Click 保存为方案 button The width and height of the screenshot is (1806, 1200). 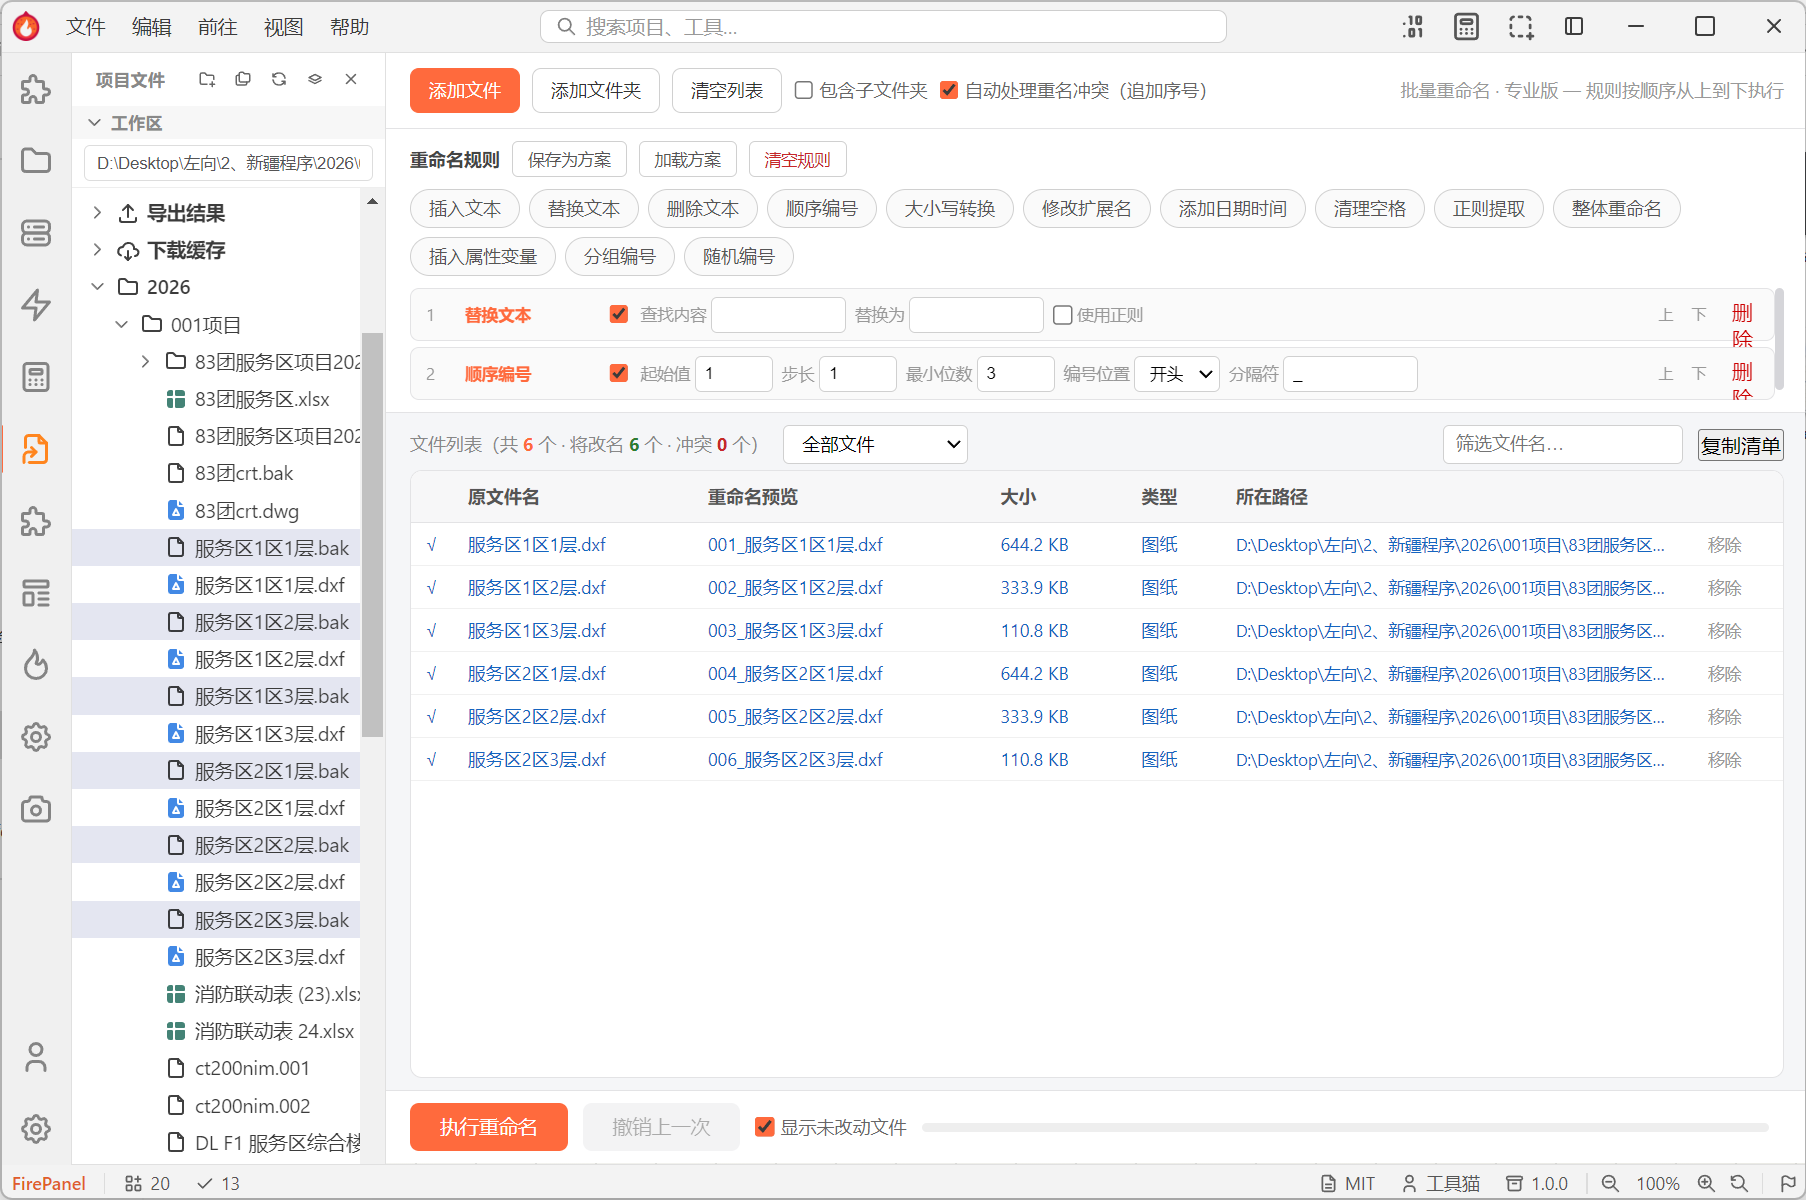click(569, 160)
